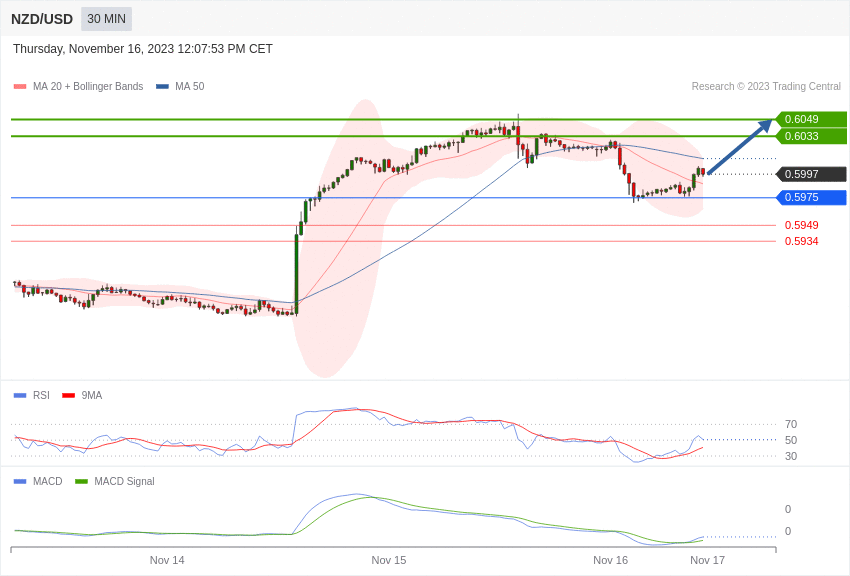Click the Research © 2023 Trading Central credit
The image size is (850, 576).
click(x=766, y=87)
